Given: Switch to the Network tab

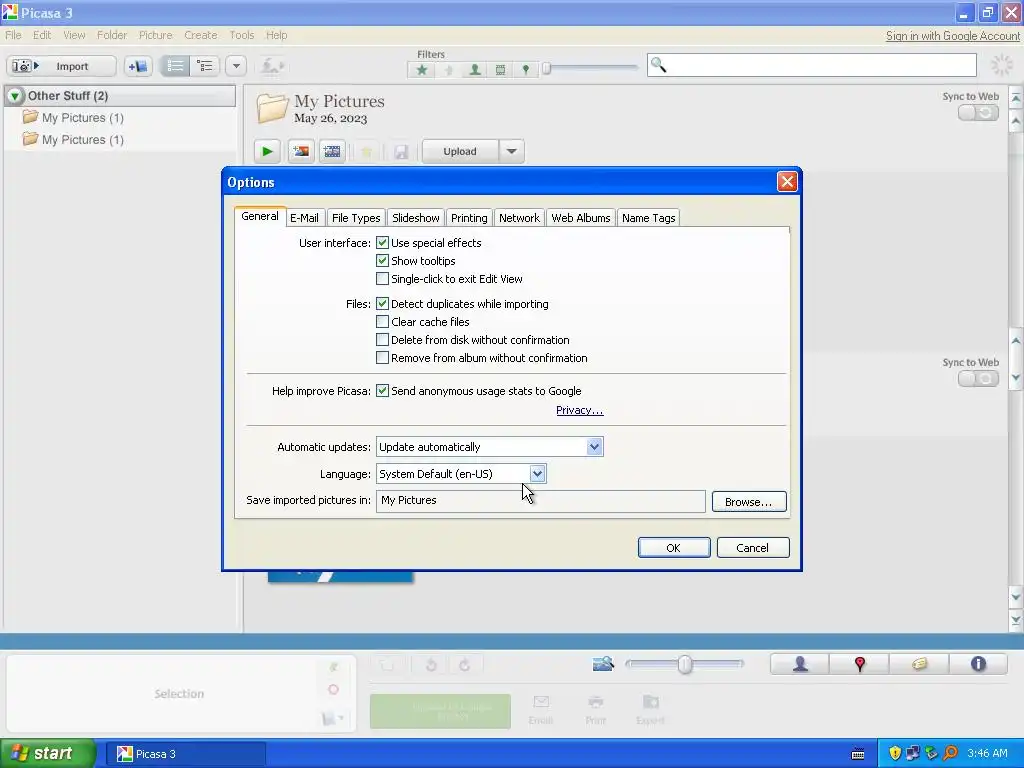Looking at the screenshot, I should [519, 218].
